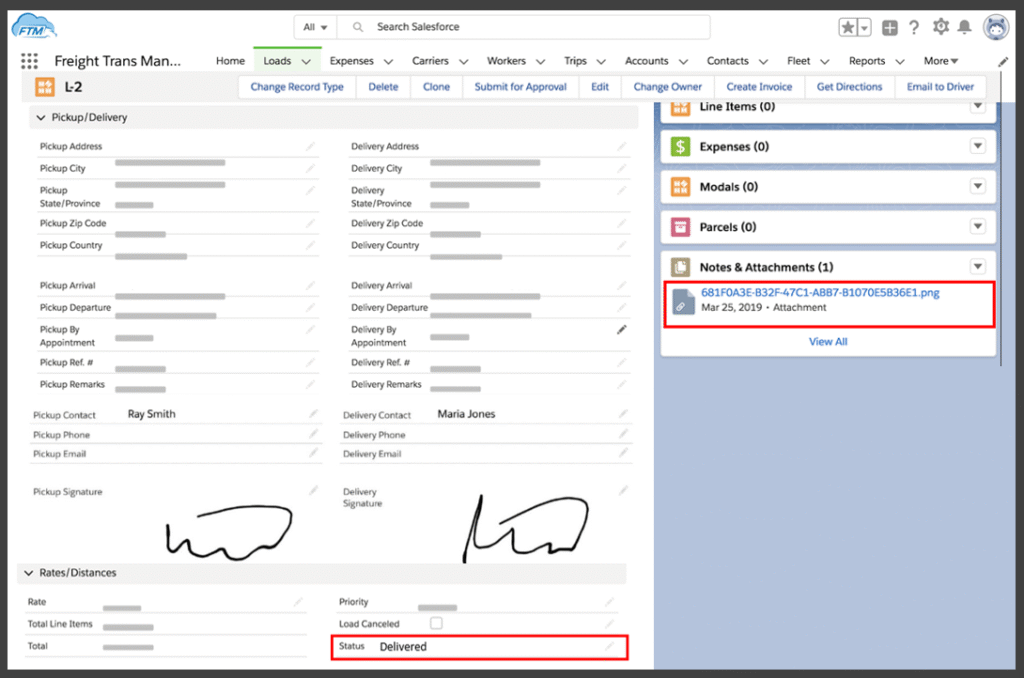The width and height of the screenshot is (1024, 678).
Task: Open the App Launcher grid icon
Action: [28, 61]
